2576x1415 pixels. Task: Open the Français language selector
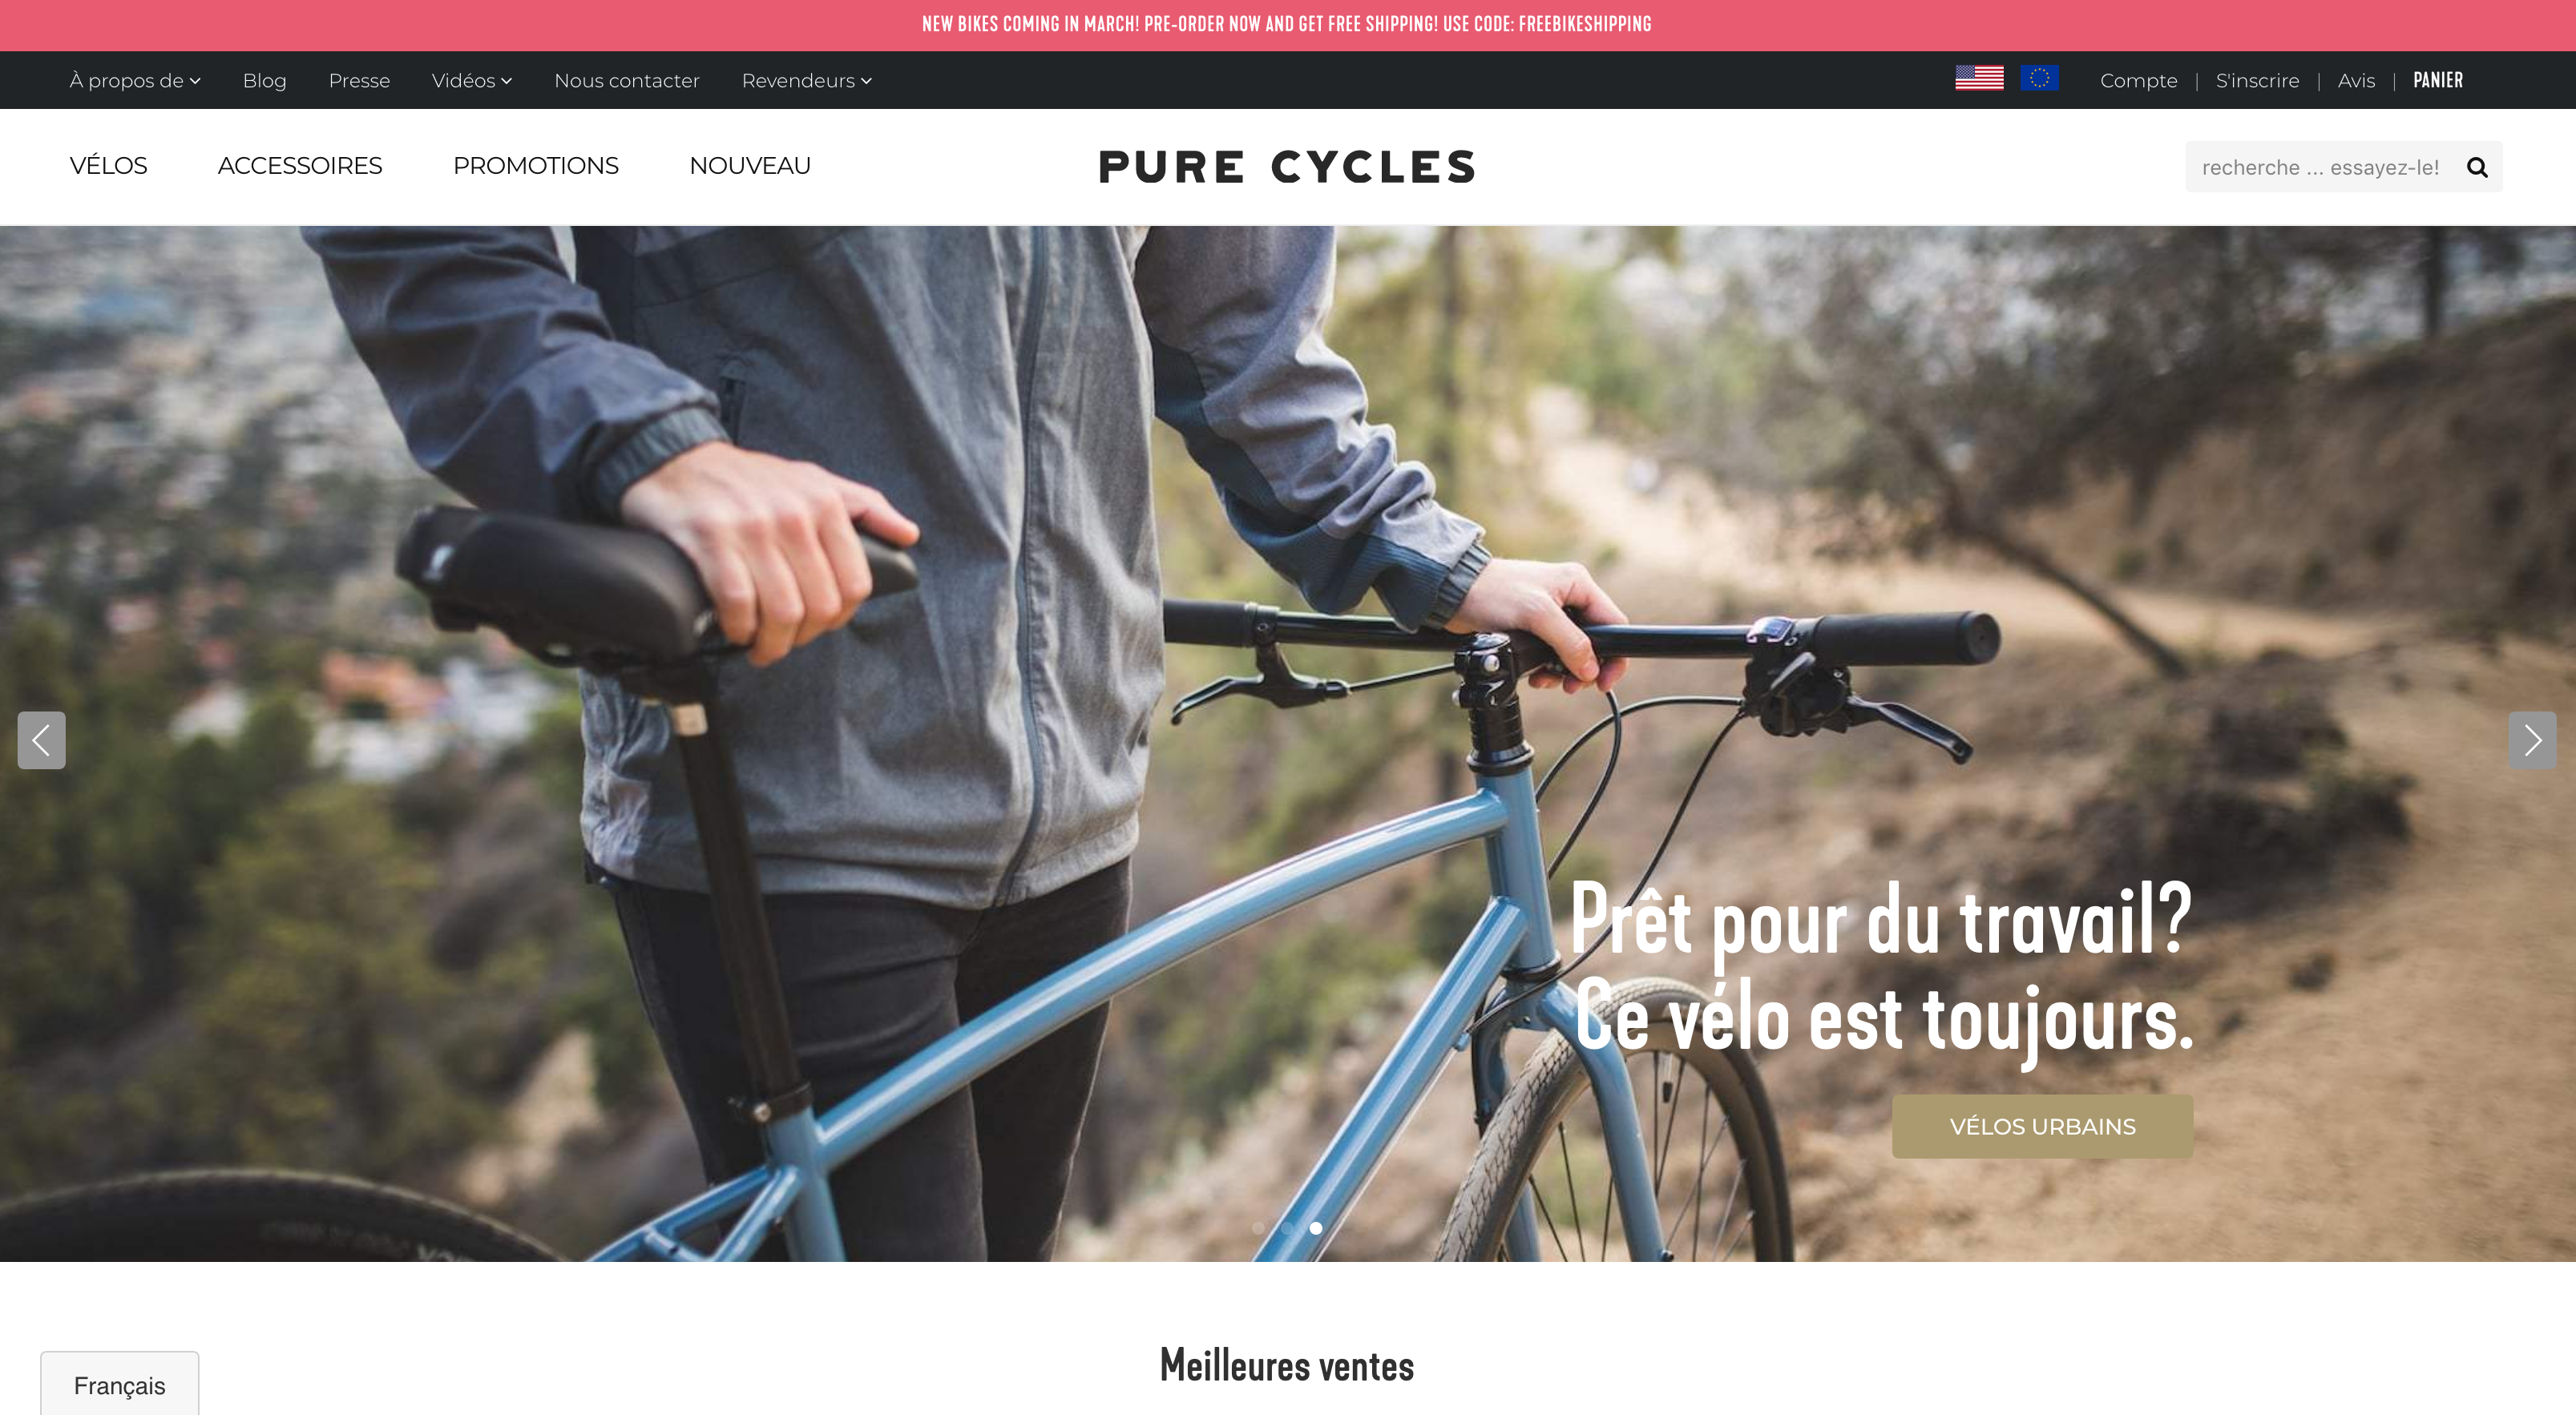pos(120,1384)
